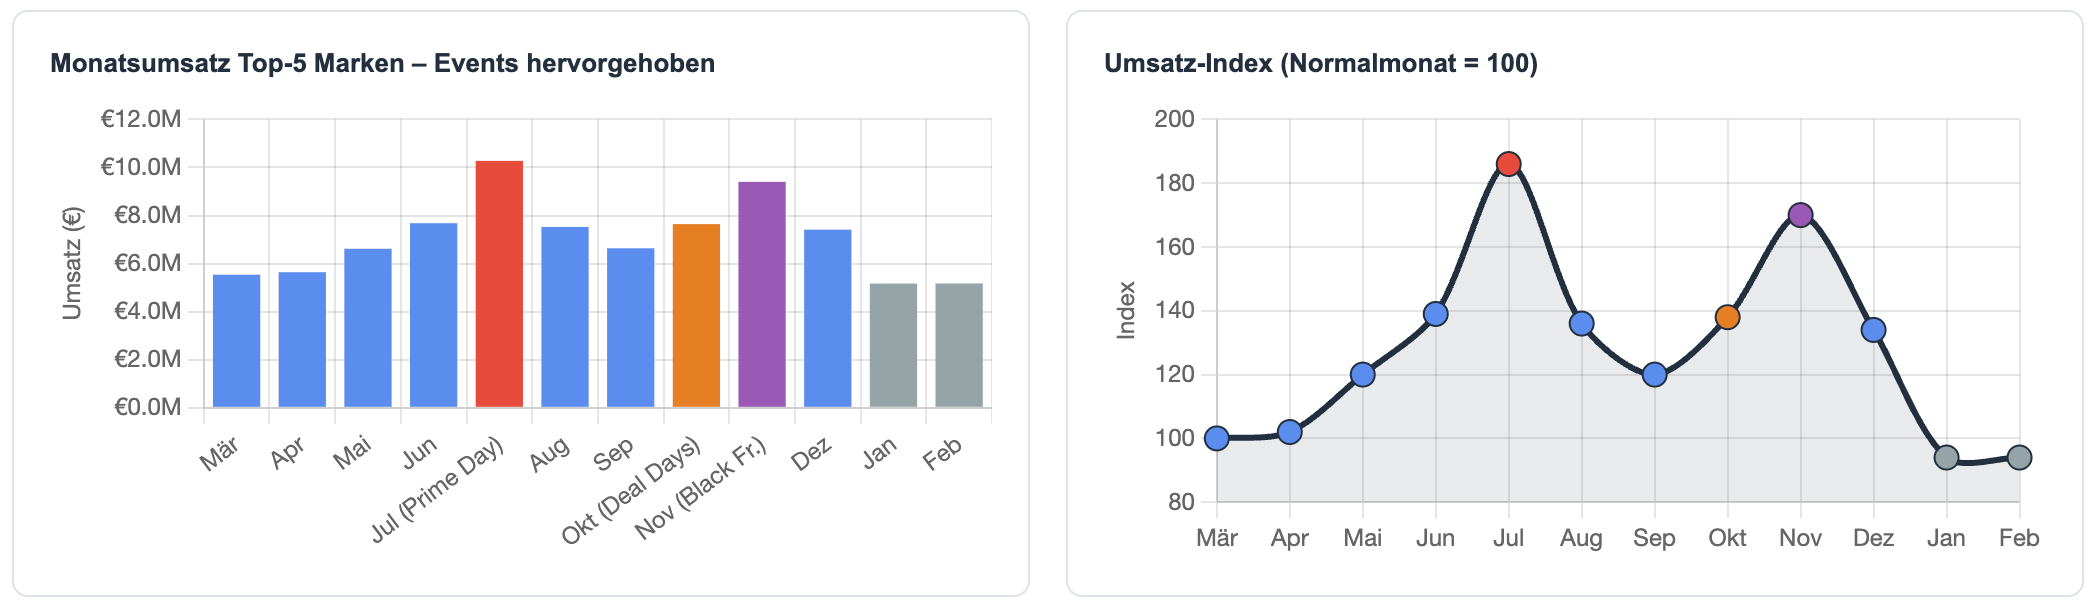Click the blue Mär bar

click(237, 341)
